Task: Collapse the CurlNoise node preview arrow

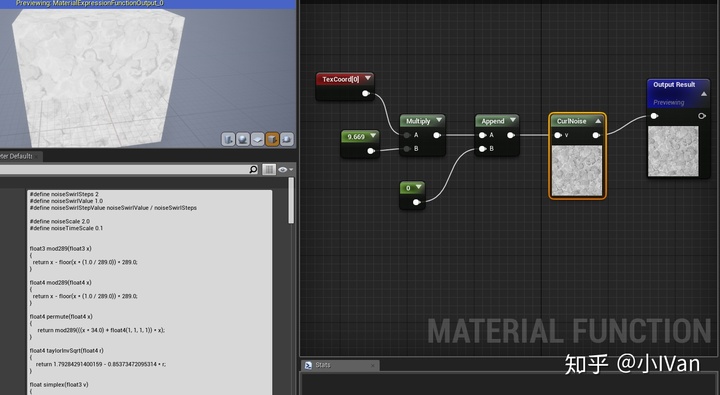Action: tap(598, 121)
